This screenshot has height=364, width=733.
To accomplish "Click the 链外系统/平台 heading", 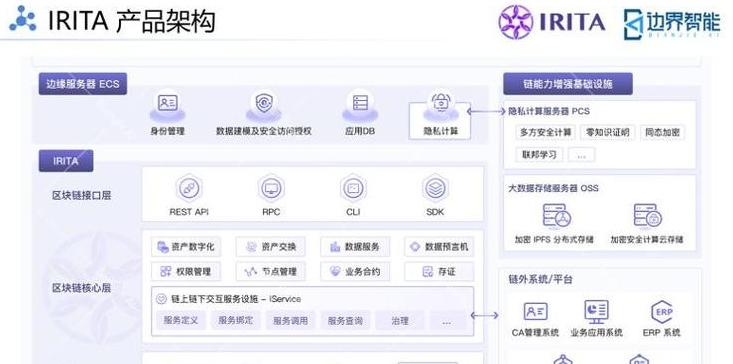I will pos(540,279).
